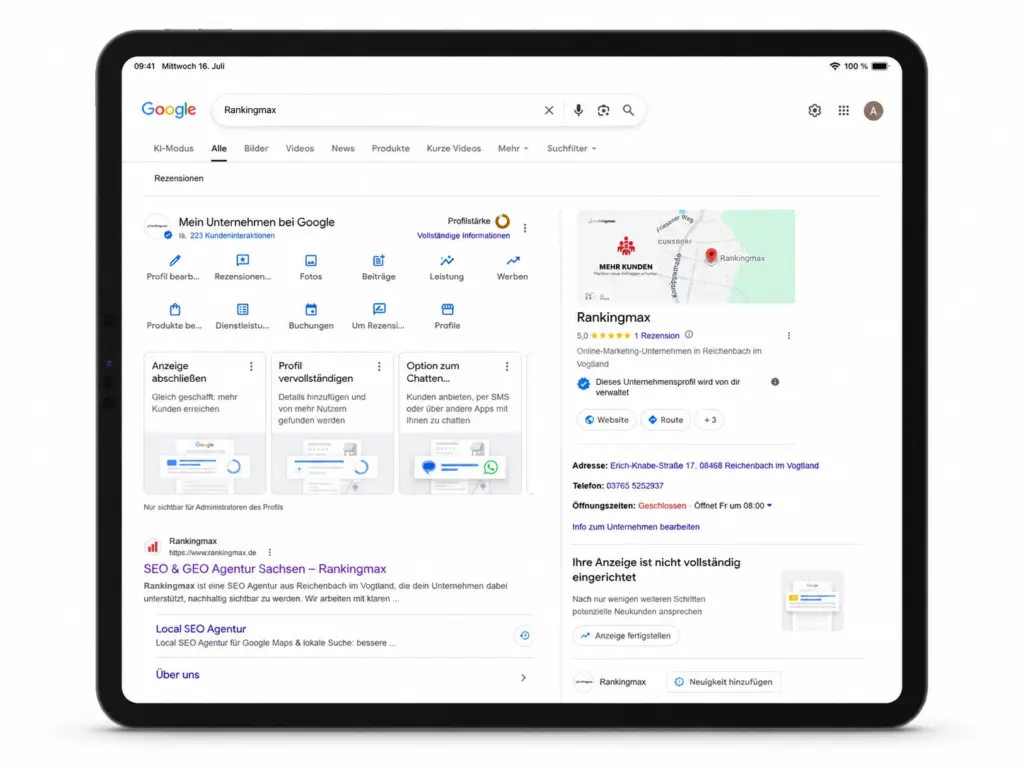Click the Neuigkeit hinzufügen button

pyautogui.click(x=724, y=682)
